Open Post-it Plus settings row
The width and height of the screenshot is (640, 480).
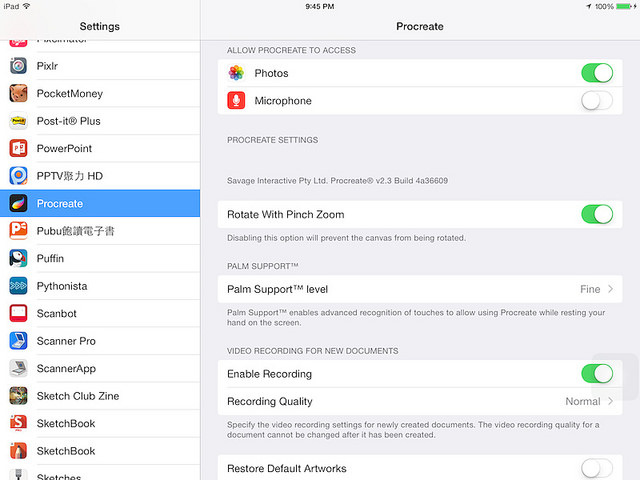tap(100, 121)
